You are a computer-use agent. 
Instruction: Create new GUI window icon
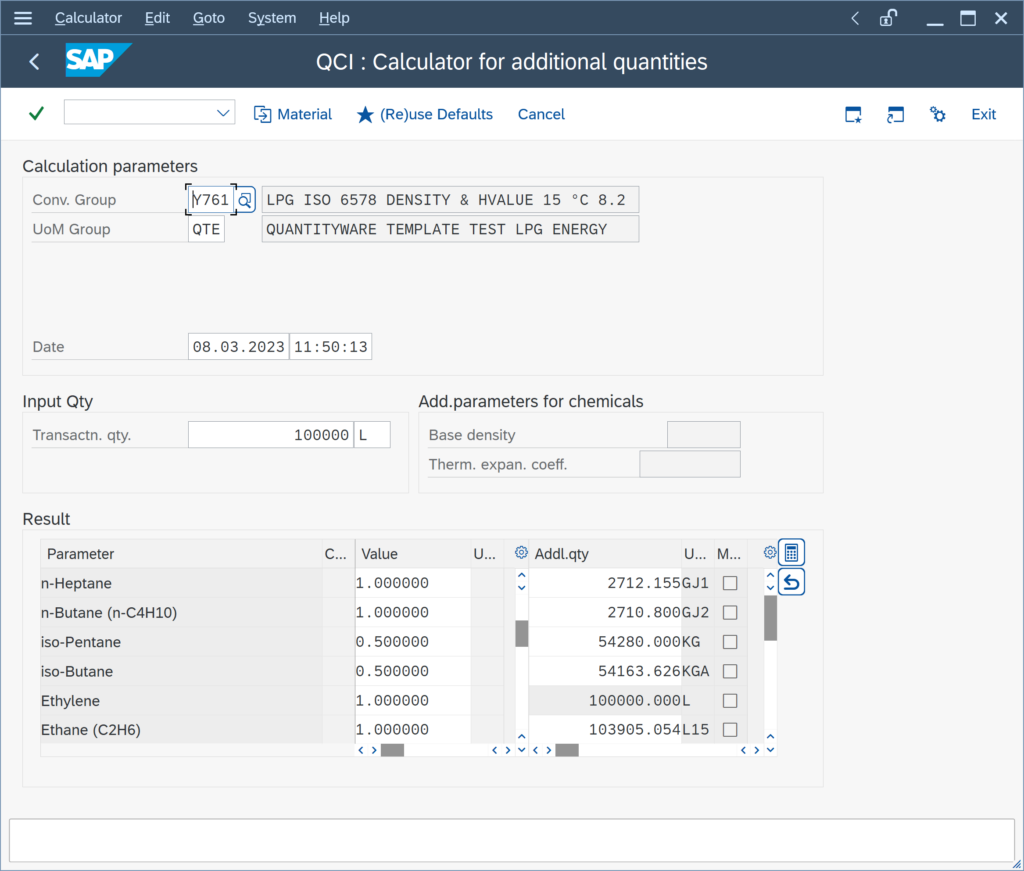[854, 115]
